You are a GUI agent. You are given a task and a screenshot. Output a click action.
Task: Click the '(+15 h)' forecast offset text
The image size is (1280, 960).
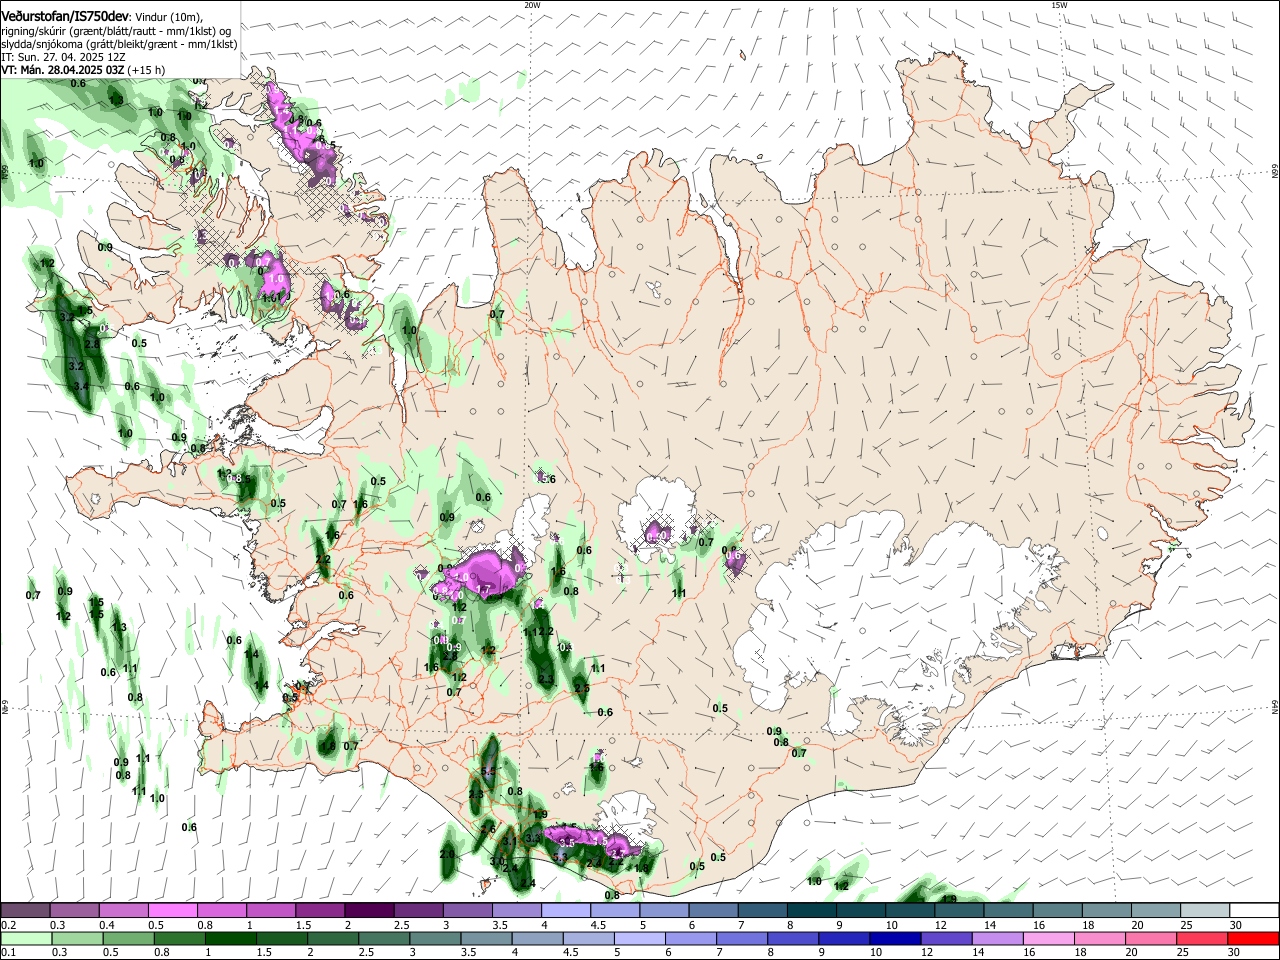click(x=147, y=71)
